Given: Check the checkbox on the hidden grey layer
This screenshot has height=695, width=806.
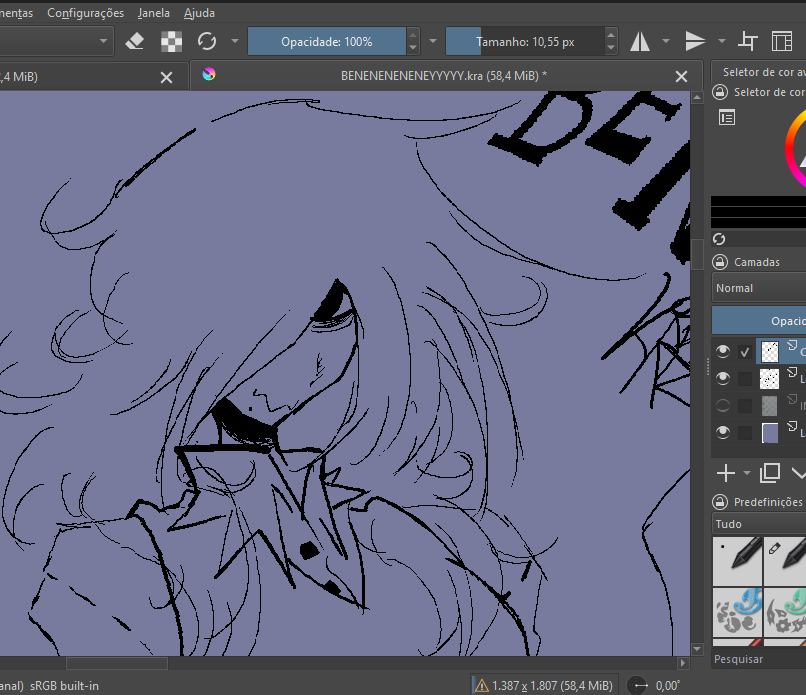Looking at the screenshot, I should tap(744, 406).
